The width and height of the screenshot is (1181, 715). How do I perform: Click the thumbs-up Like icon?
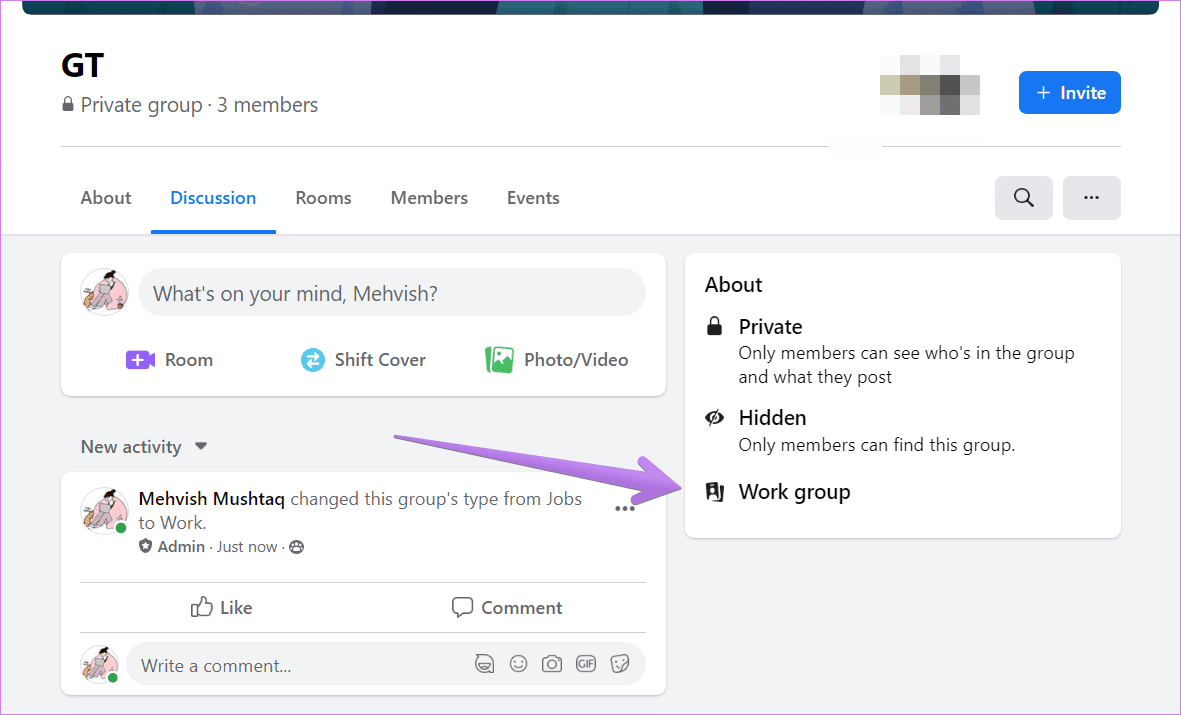point(201,607)
